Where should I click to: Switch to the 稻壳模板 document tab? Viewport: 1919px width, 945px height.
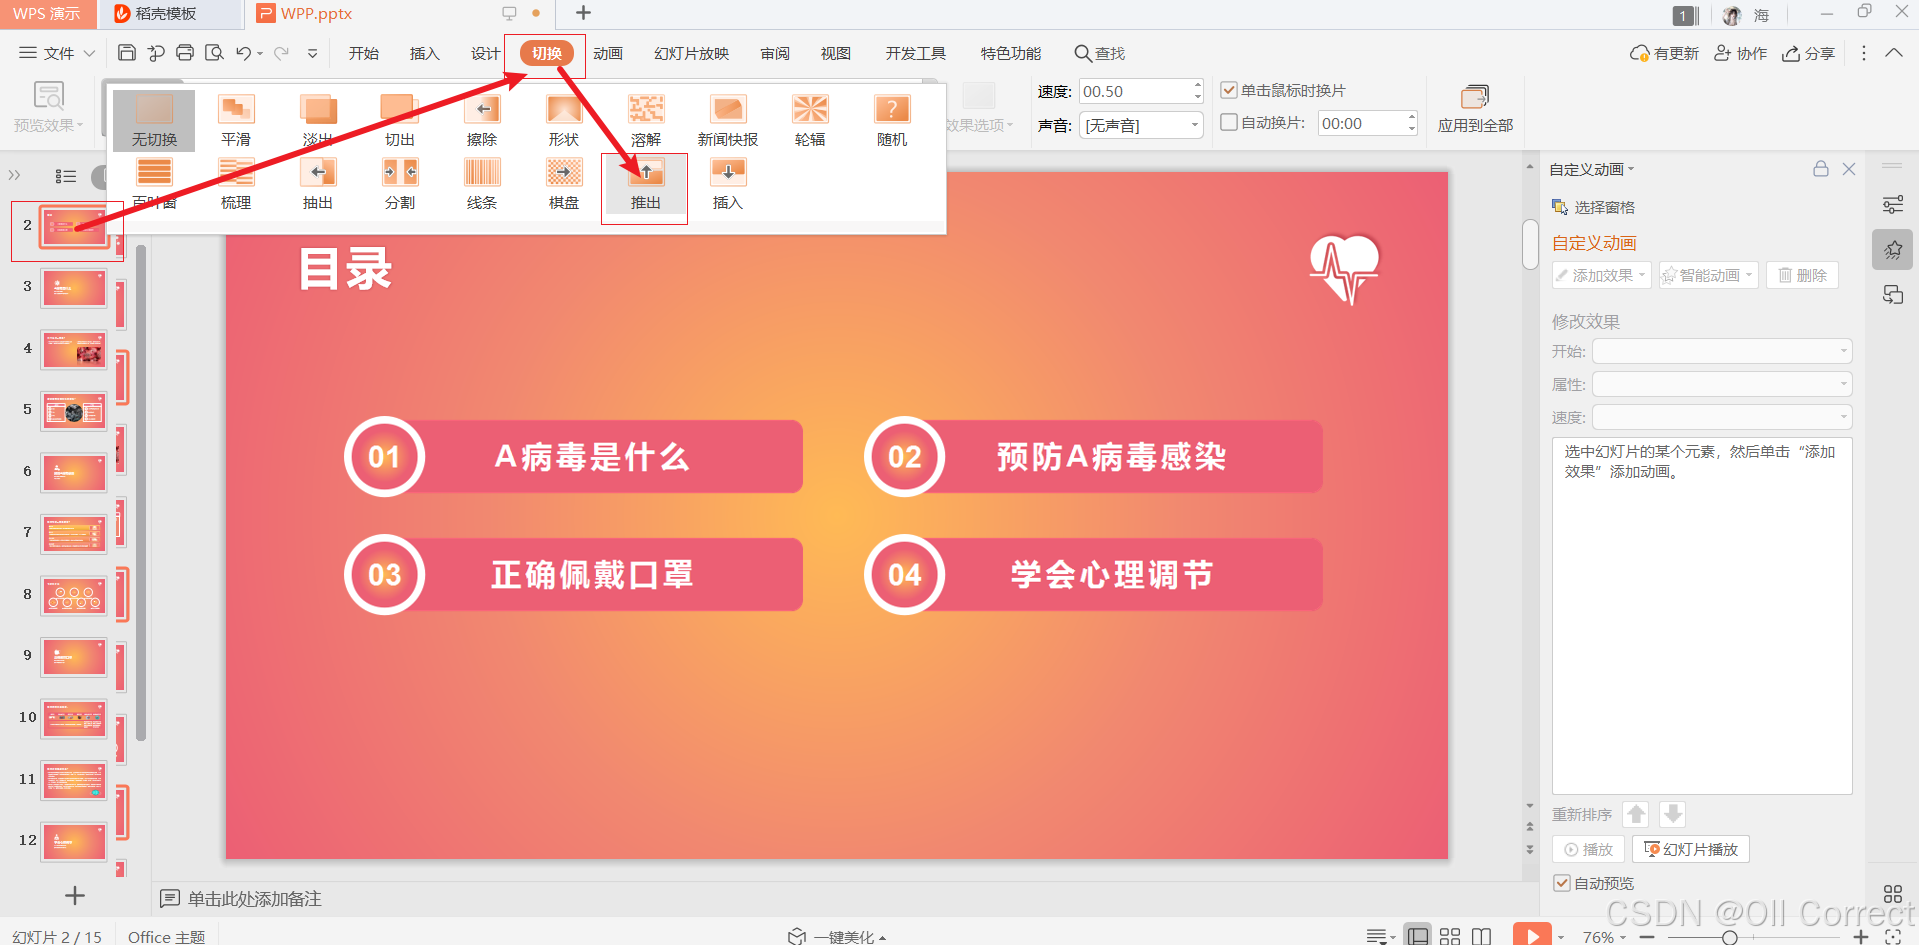pyautogui.click(x=171, y=14)
